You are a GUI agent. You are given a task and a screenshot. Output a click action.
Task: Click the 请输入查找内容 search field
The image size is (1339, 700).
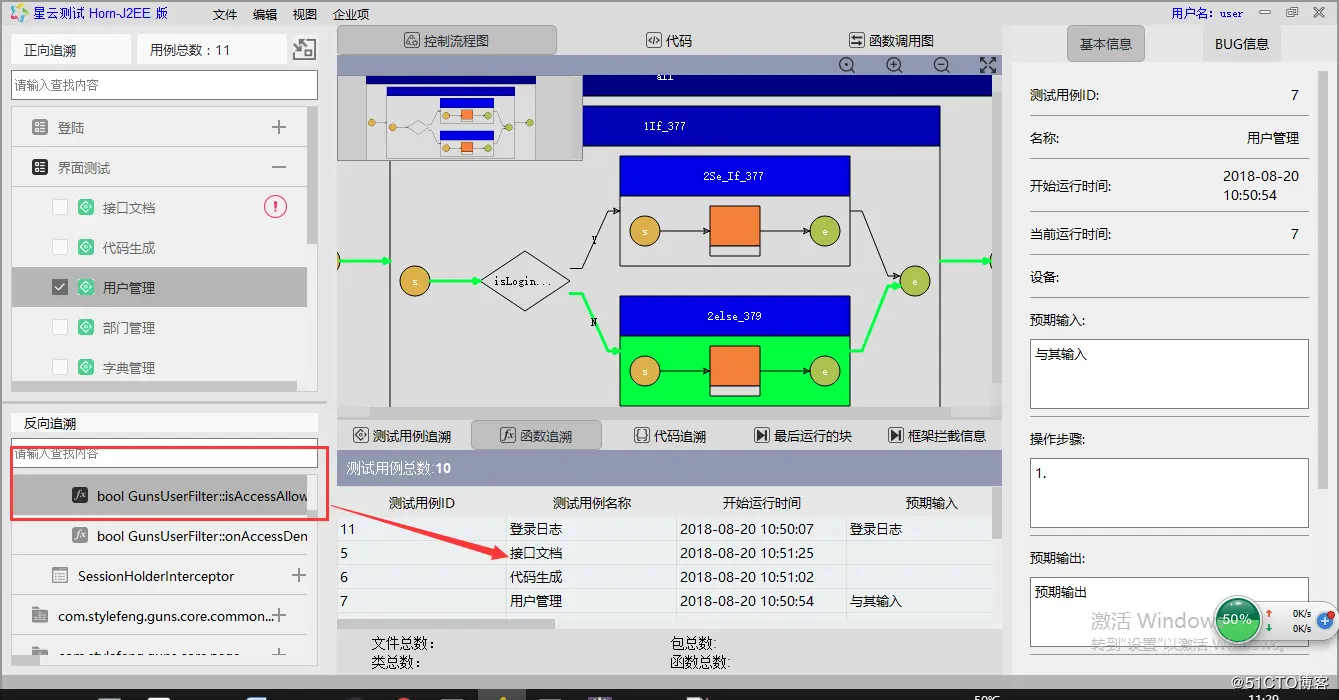tap(163, 85)
